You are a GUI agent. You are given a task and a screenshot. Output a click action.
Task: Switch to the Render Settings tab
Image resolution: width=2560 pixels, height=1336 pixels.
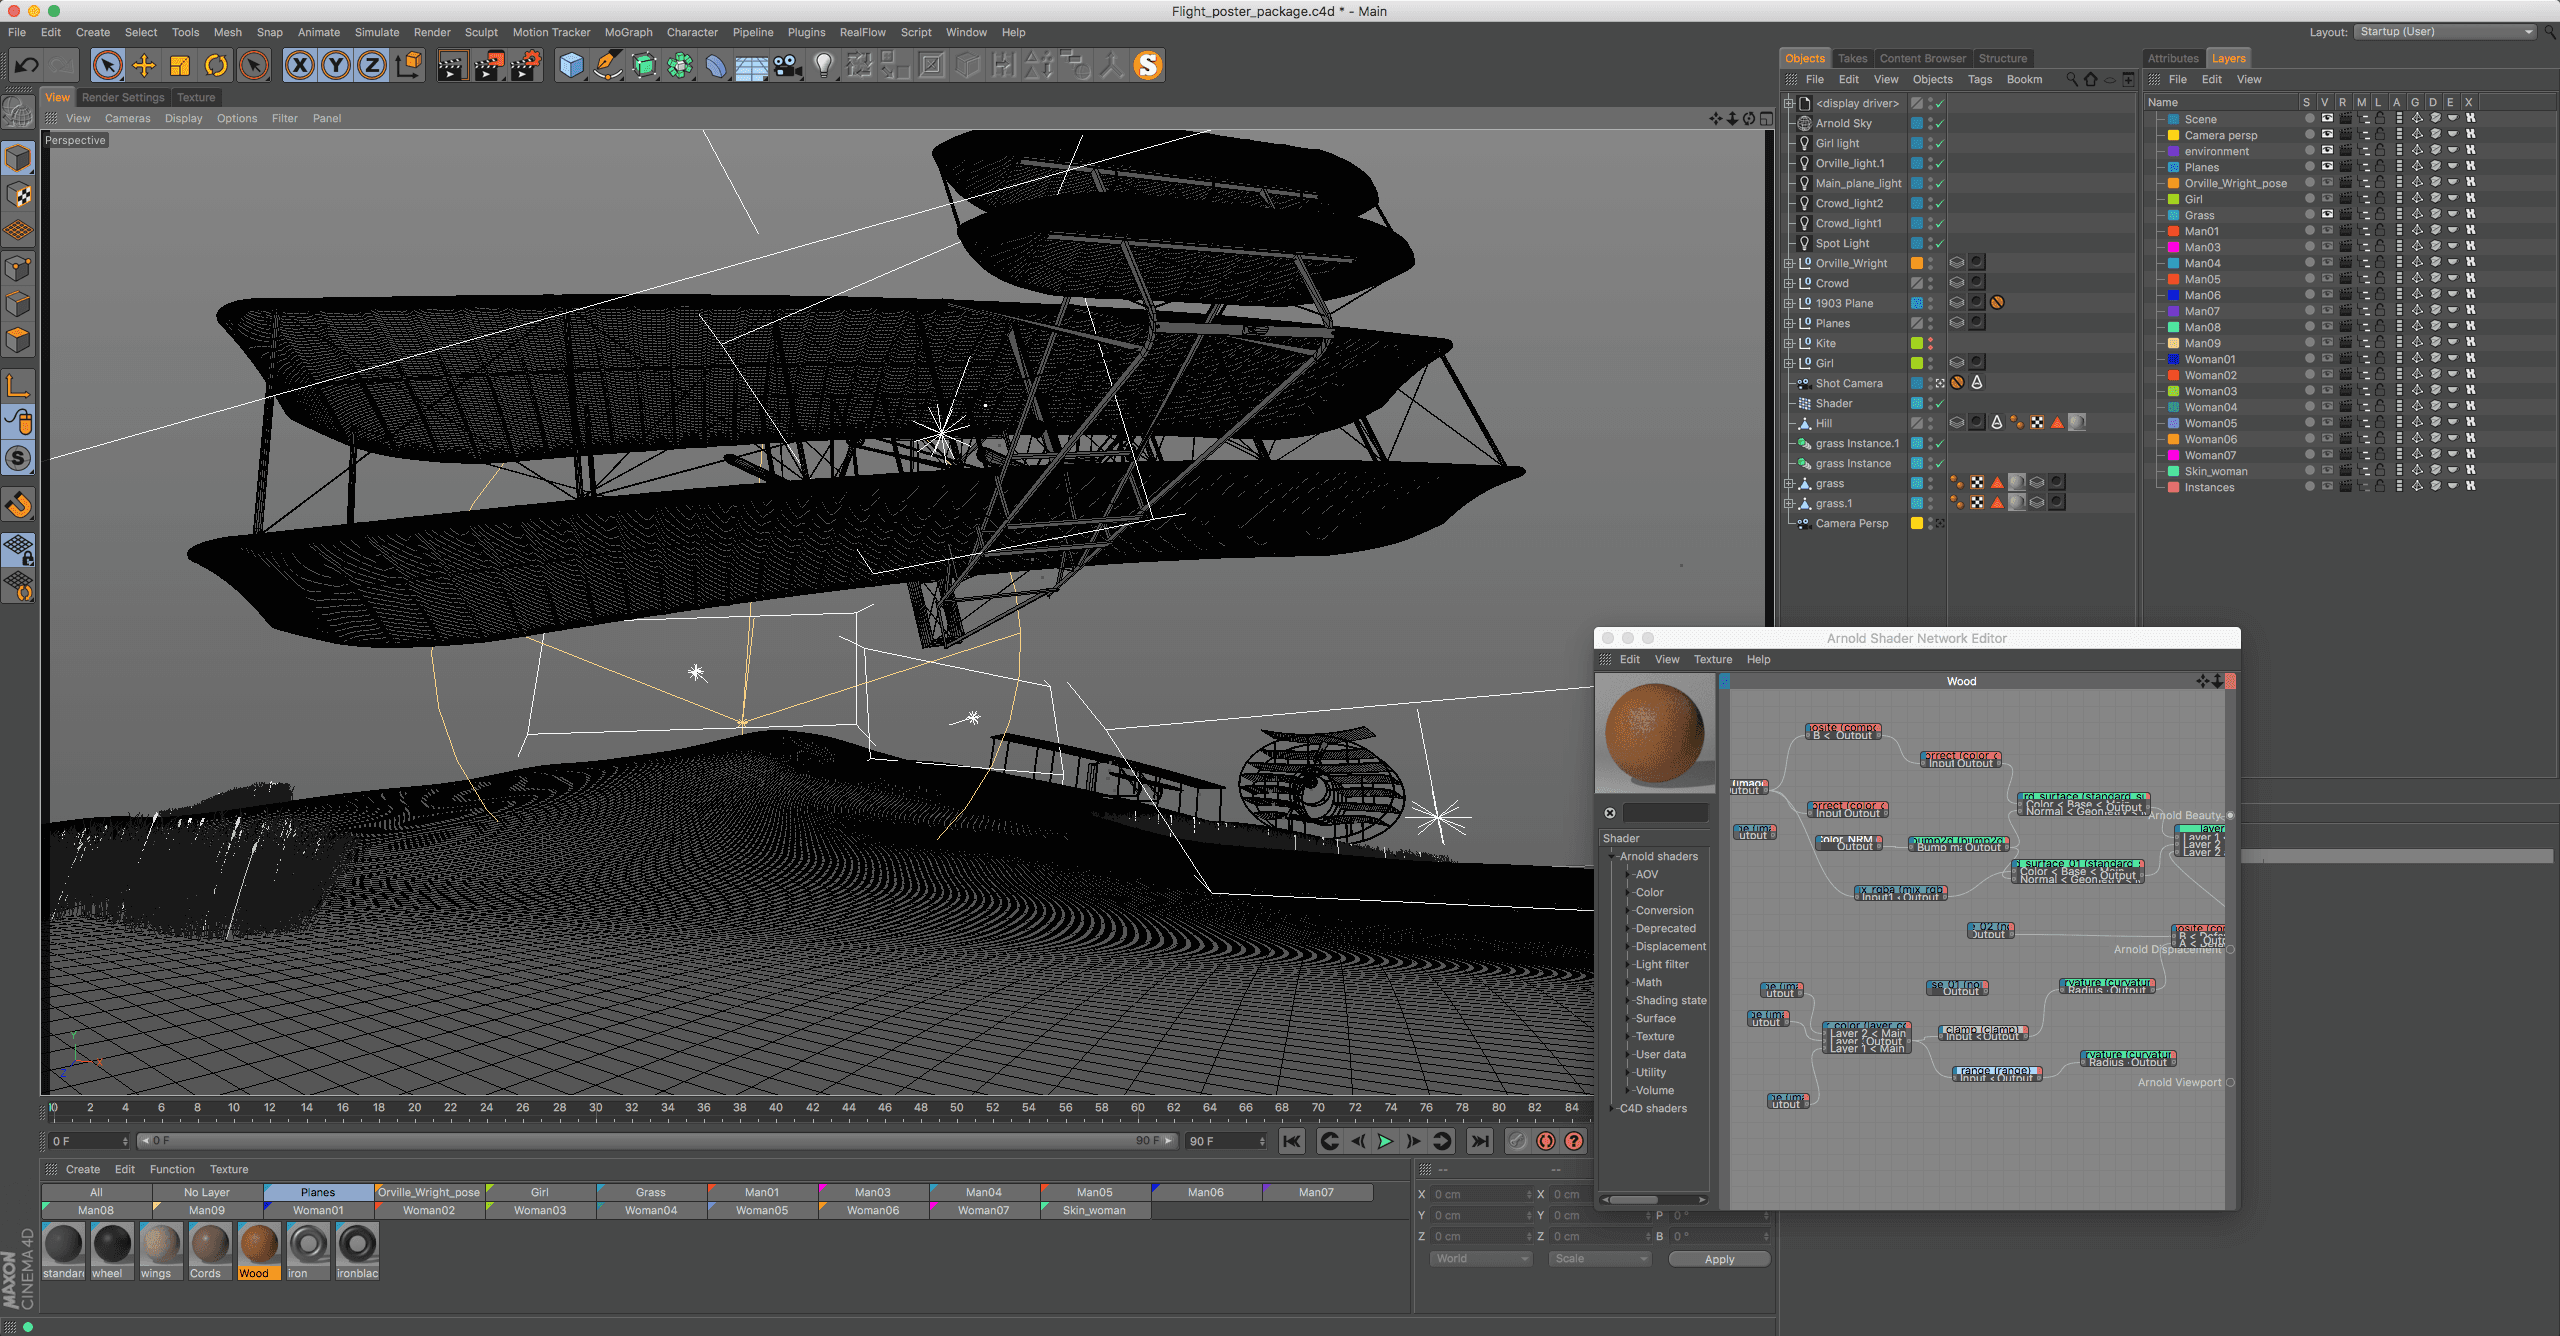click(123, 97)
